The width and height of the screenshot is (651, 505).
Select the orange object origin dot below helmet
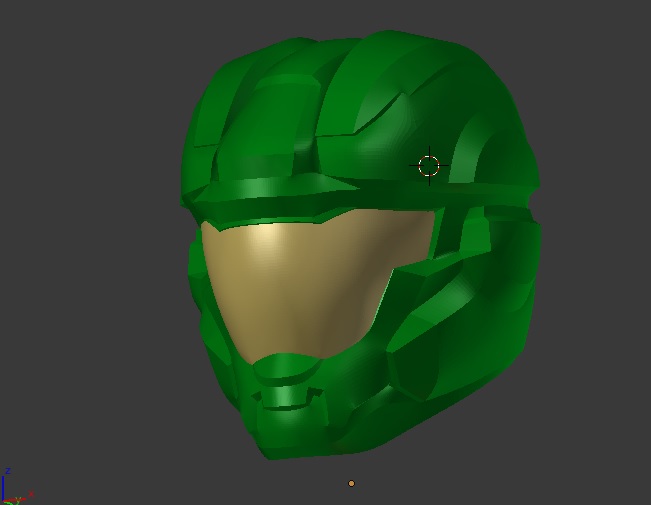(x=351, y=483)
